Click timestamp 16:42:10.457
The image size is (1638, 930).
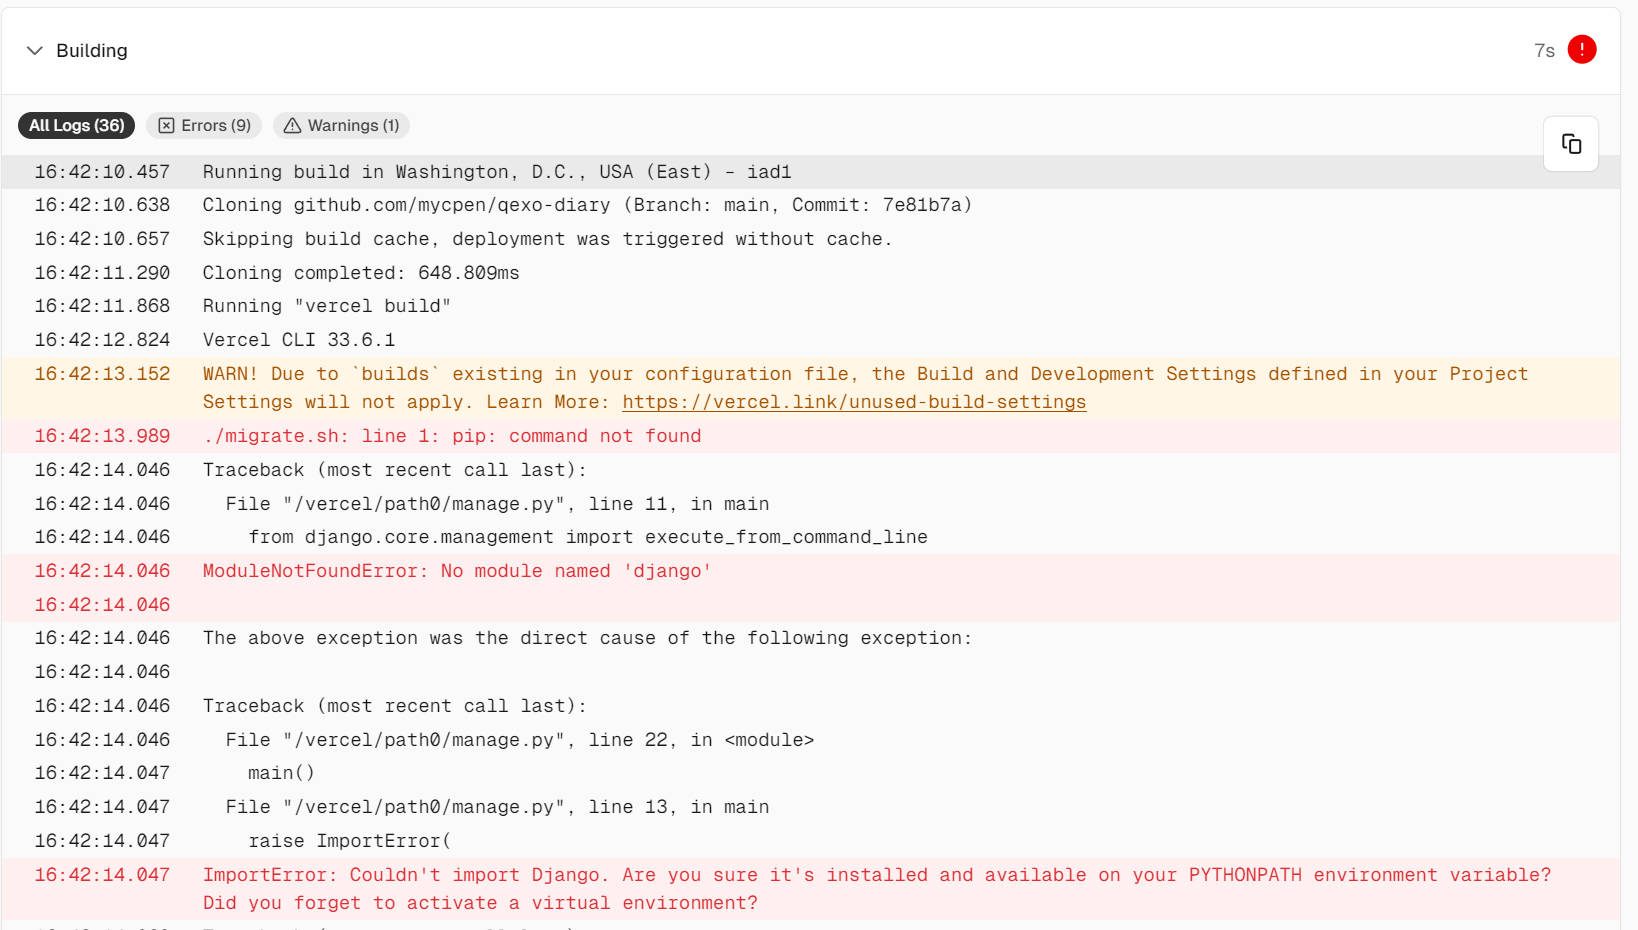click(x=102, y=172)
